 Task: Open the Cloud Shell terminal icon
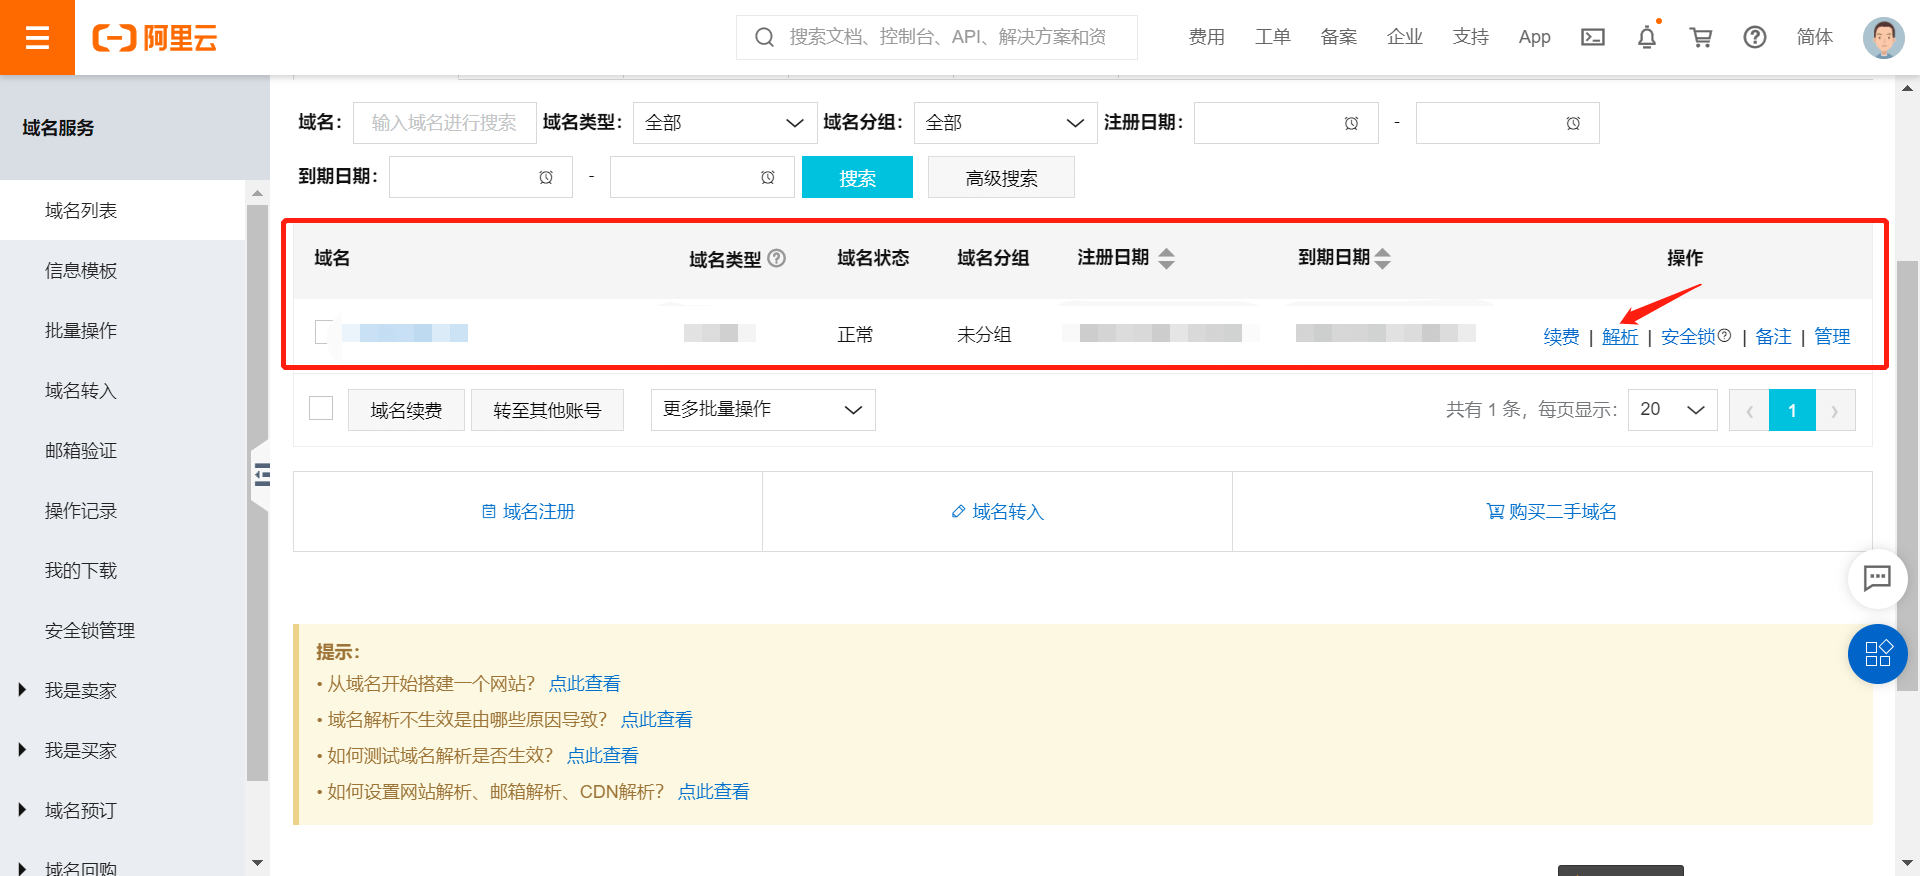1592,37
